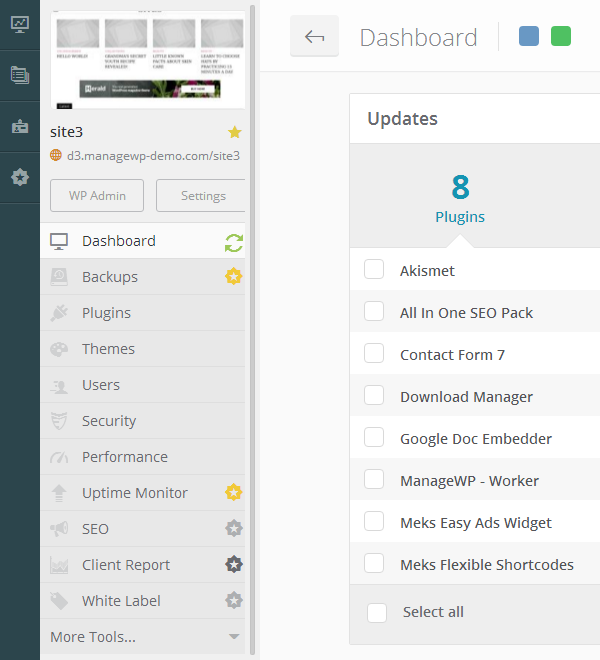Check the Contact Form 7 checkbox
600x660 pixels.
tap(374, 353)
